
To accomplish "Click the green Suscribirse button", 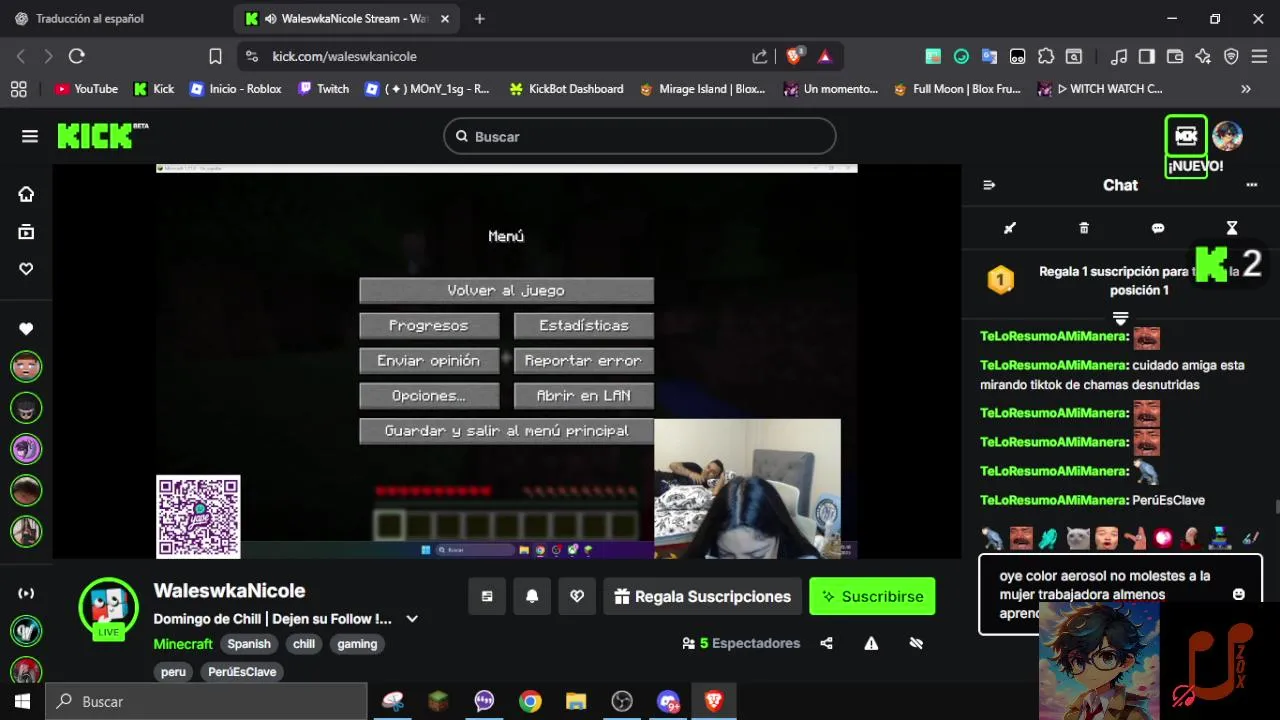I will click(x=872, y=596).
